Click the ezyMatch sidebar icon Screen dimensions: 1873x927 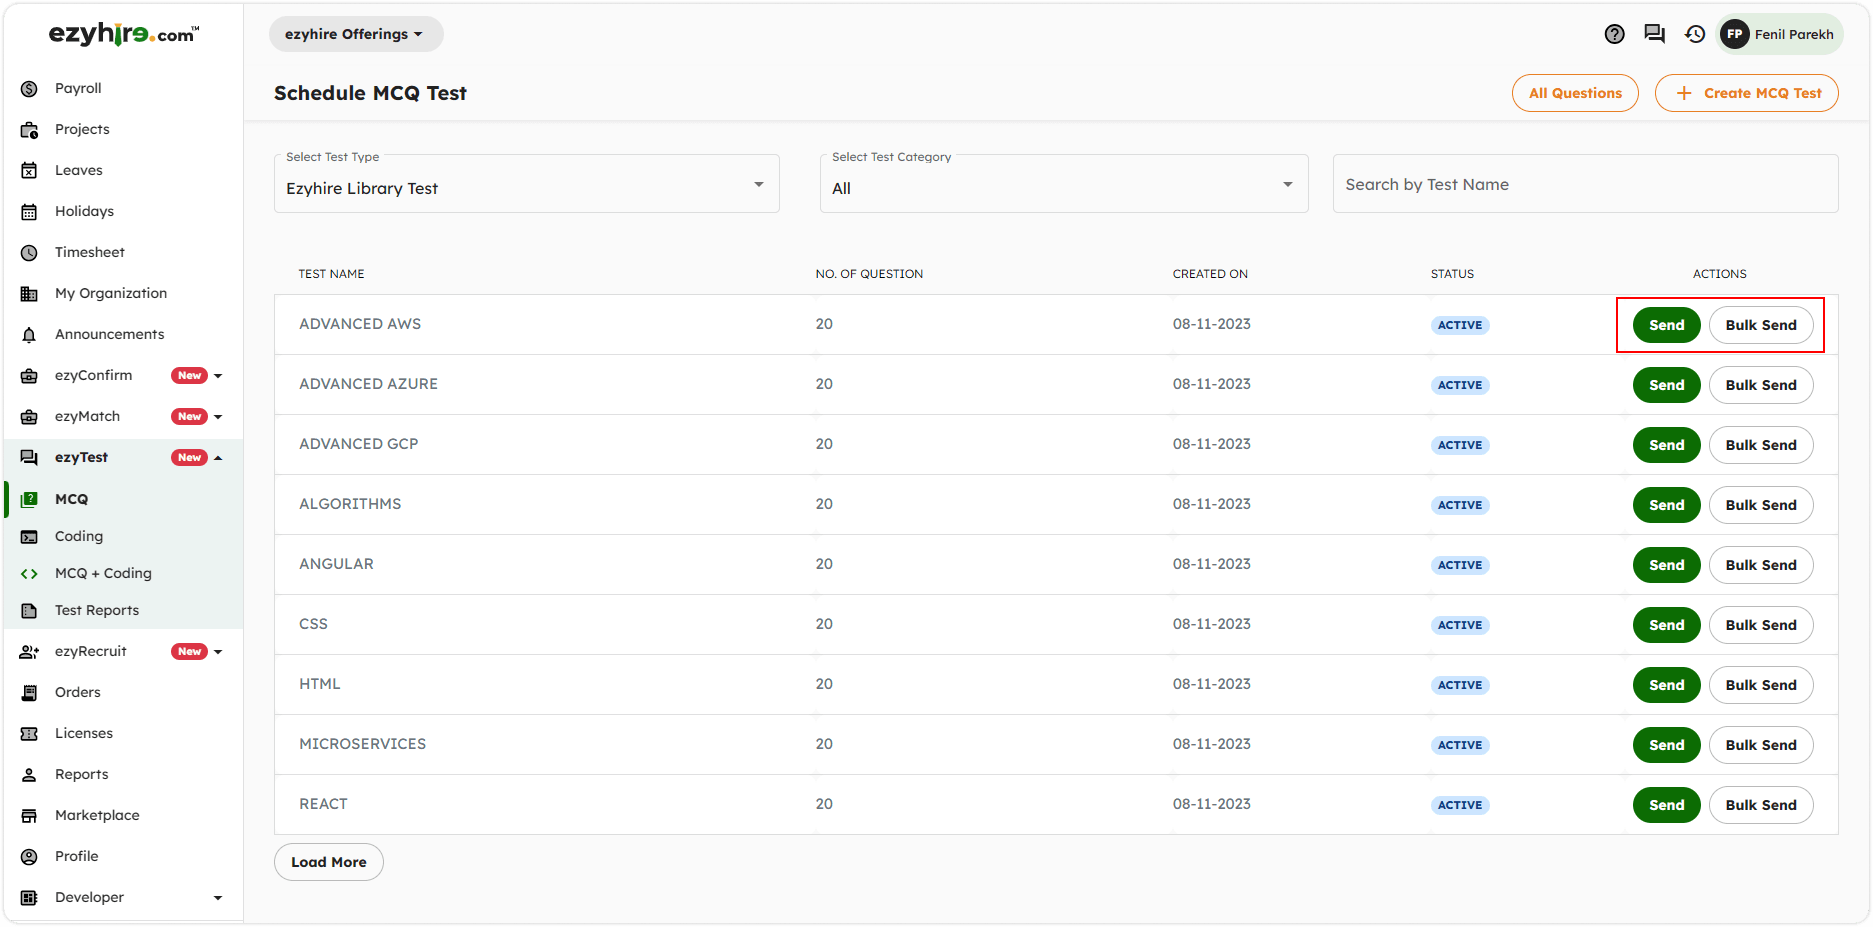[29, 417]
